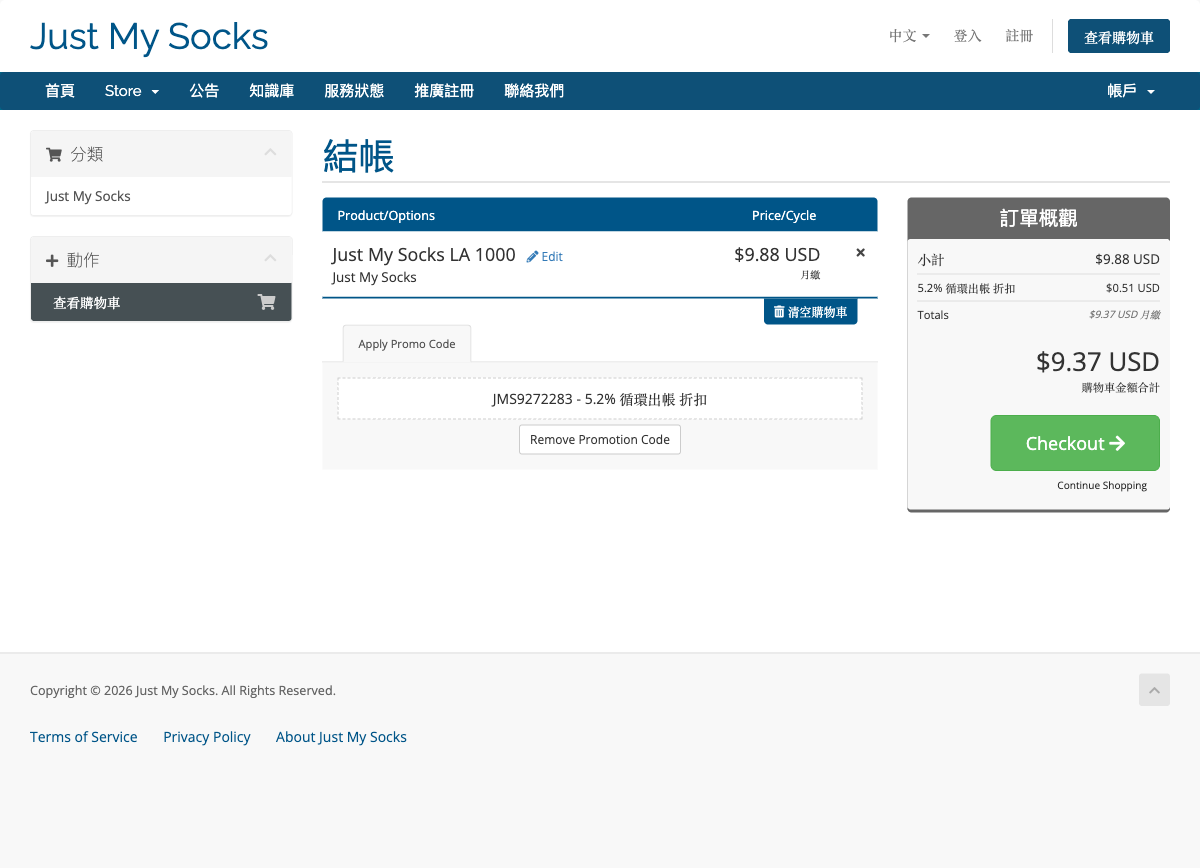The image size is (1200, 868).
Task: Open 聯絡我們 contact menu item
Action: [534, 91]
